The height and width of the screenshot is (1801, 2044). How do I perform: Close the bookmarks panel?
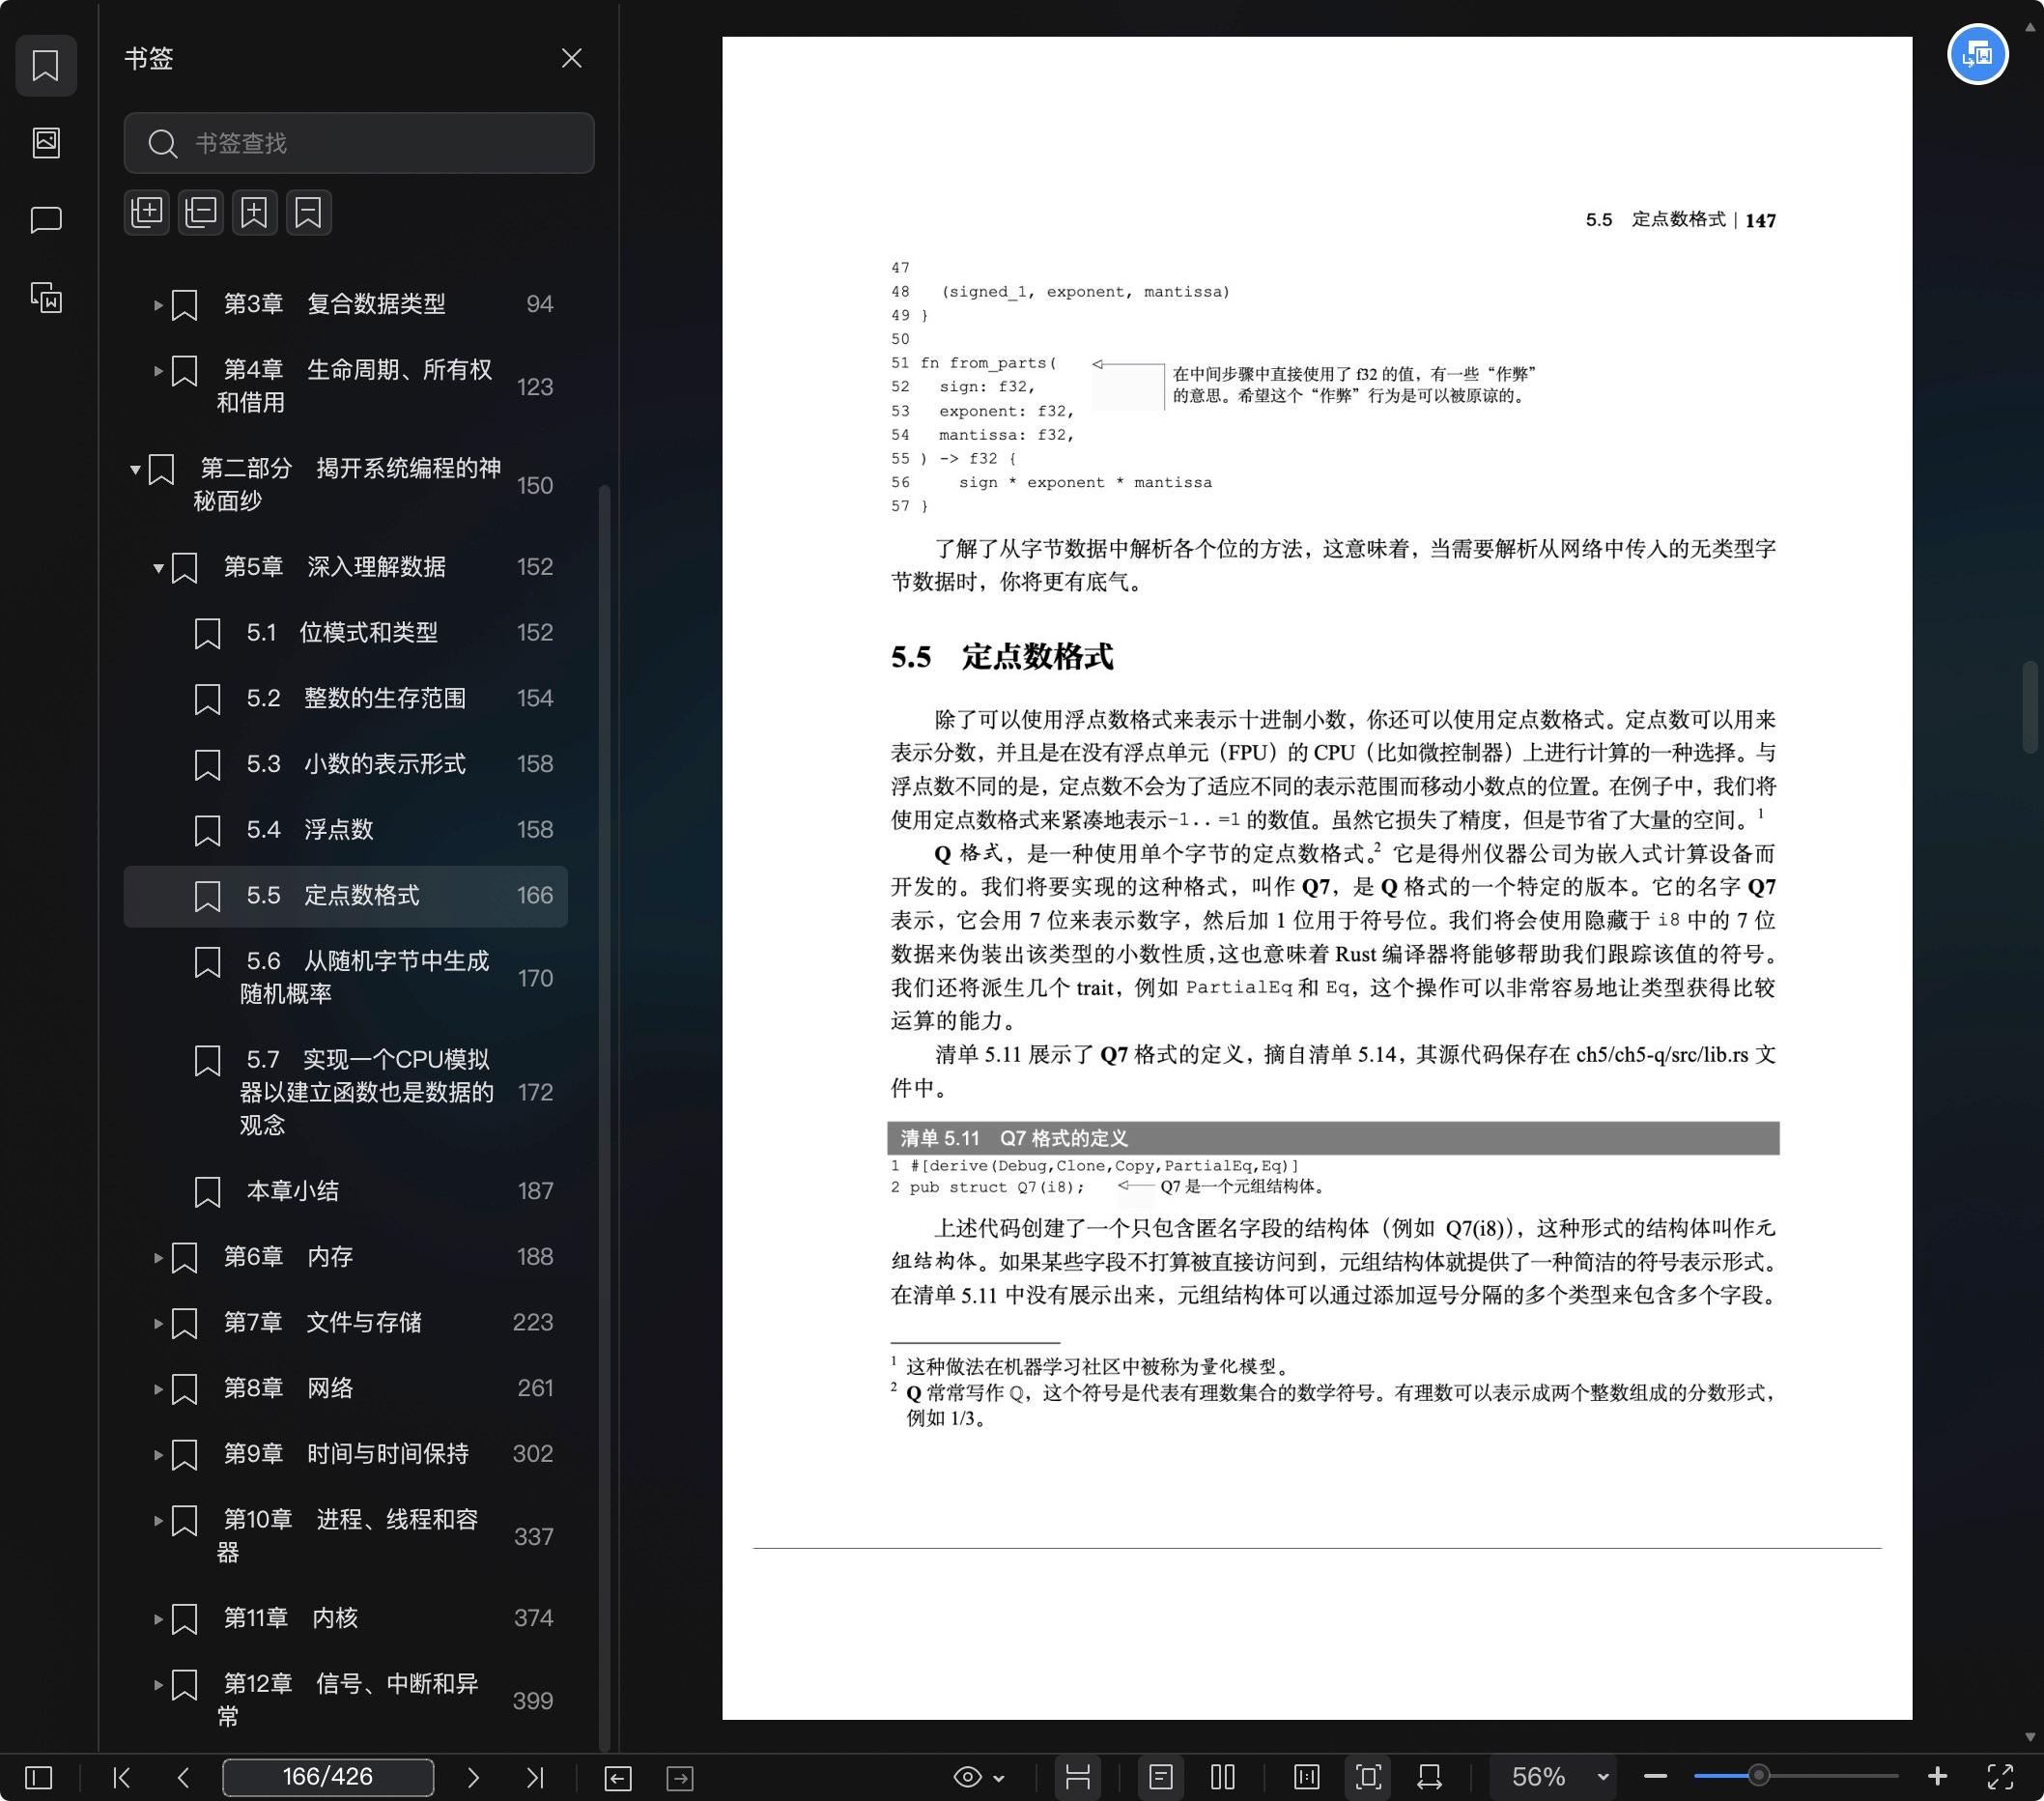tap(571, 58)
